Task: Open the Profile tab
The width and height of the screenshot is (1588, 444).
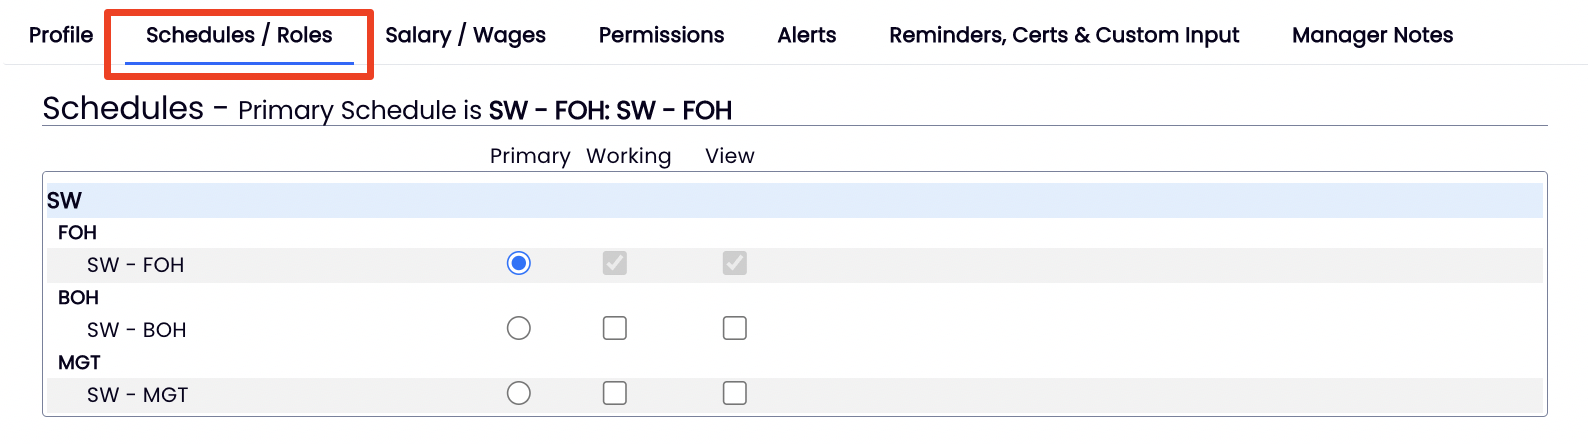Action: point(61,35)
